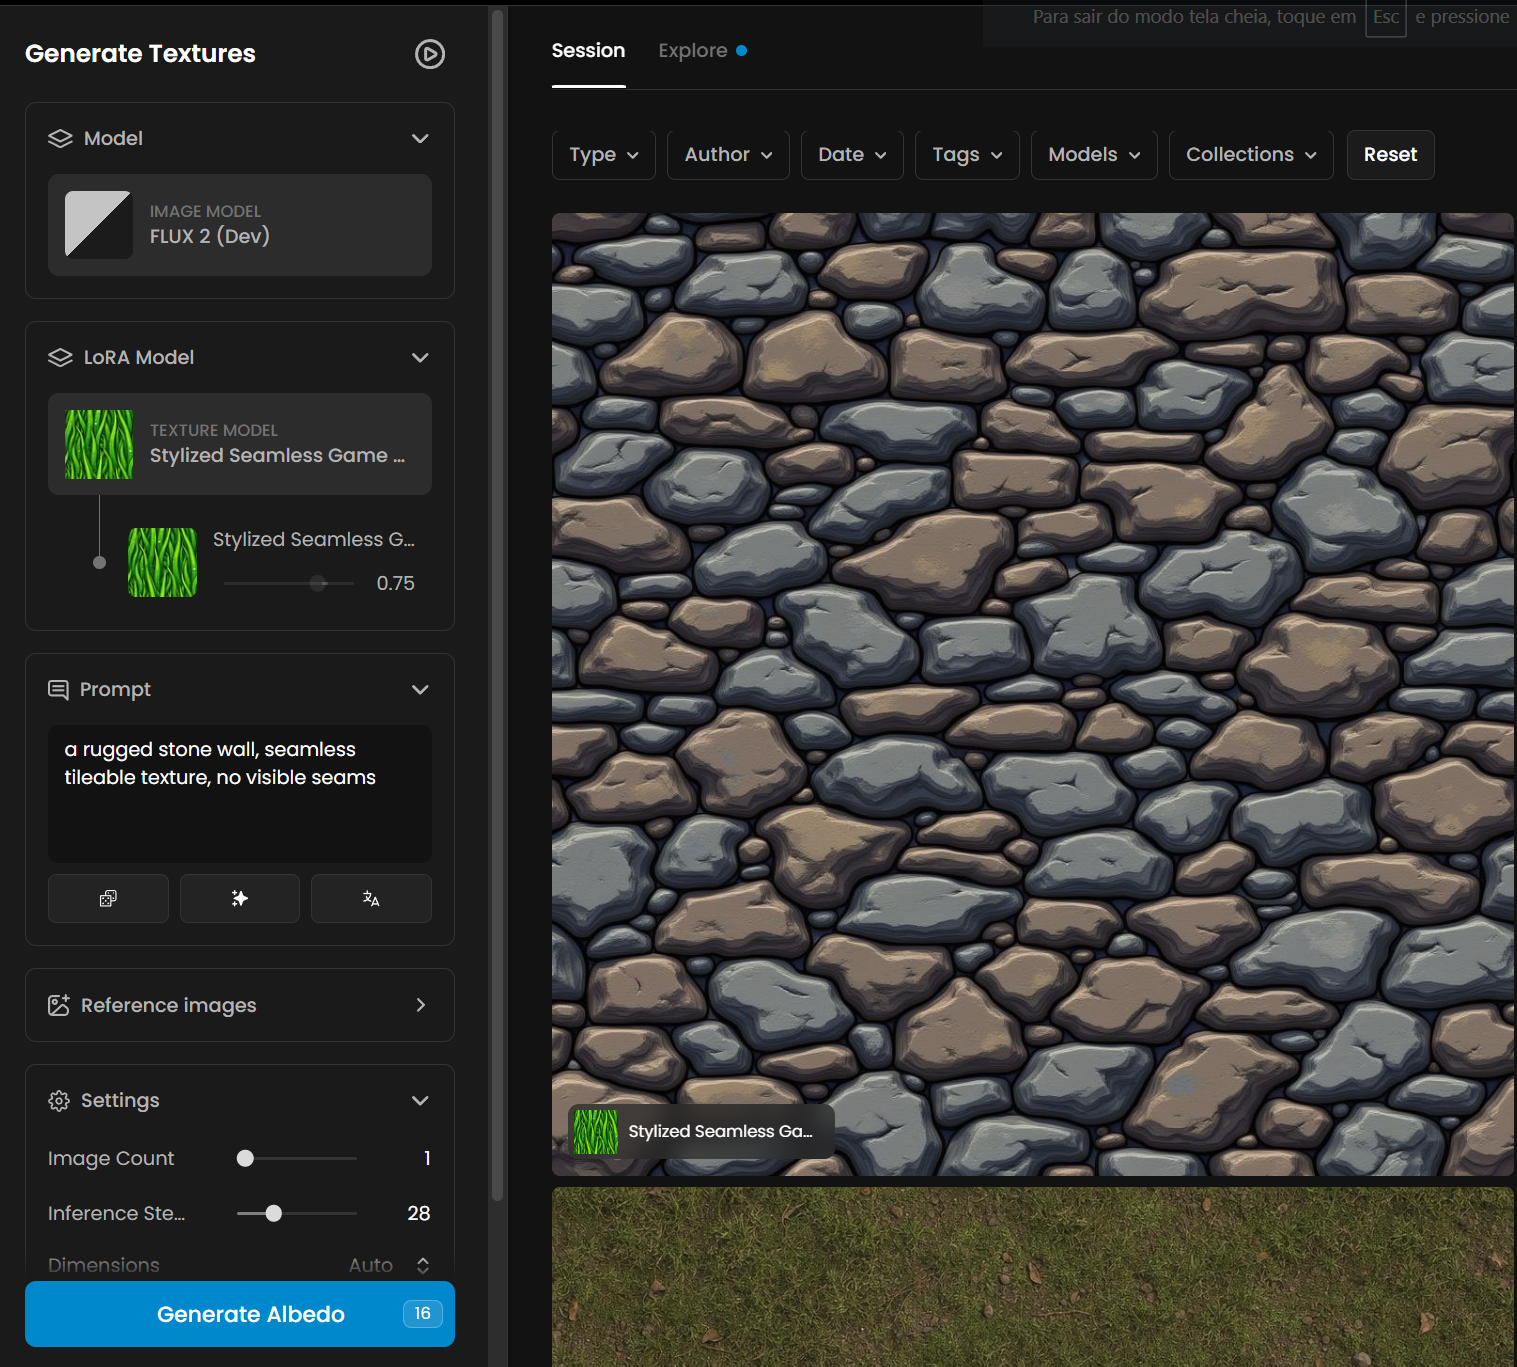Image resolution: width=1517 pixels, height=1367 pixels.
Task: Click inside the prompt text field
Action: [x=240, y=794]
